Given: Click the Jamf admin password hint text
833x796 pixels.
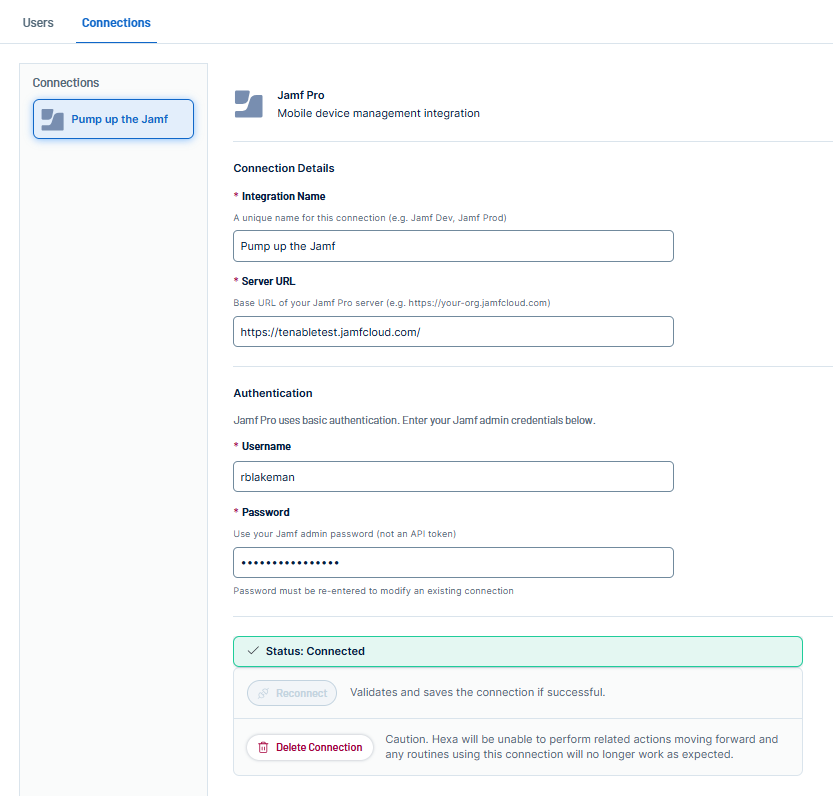Looking at the screenshot, I should [x=345, y=534].
